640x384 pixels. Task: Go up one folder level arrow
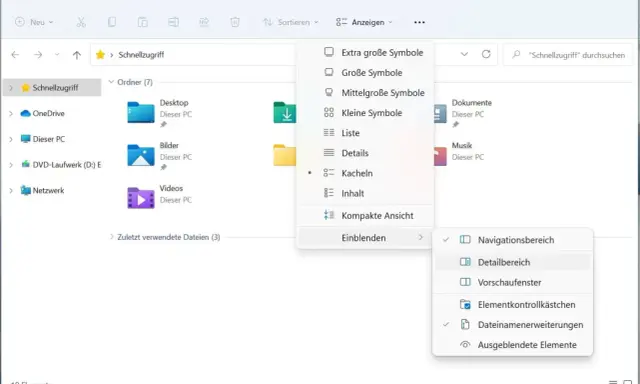pos(77,55)
